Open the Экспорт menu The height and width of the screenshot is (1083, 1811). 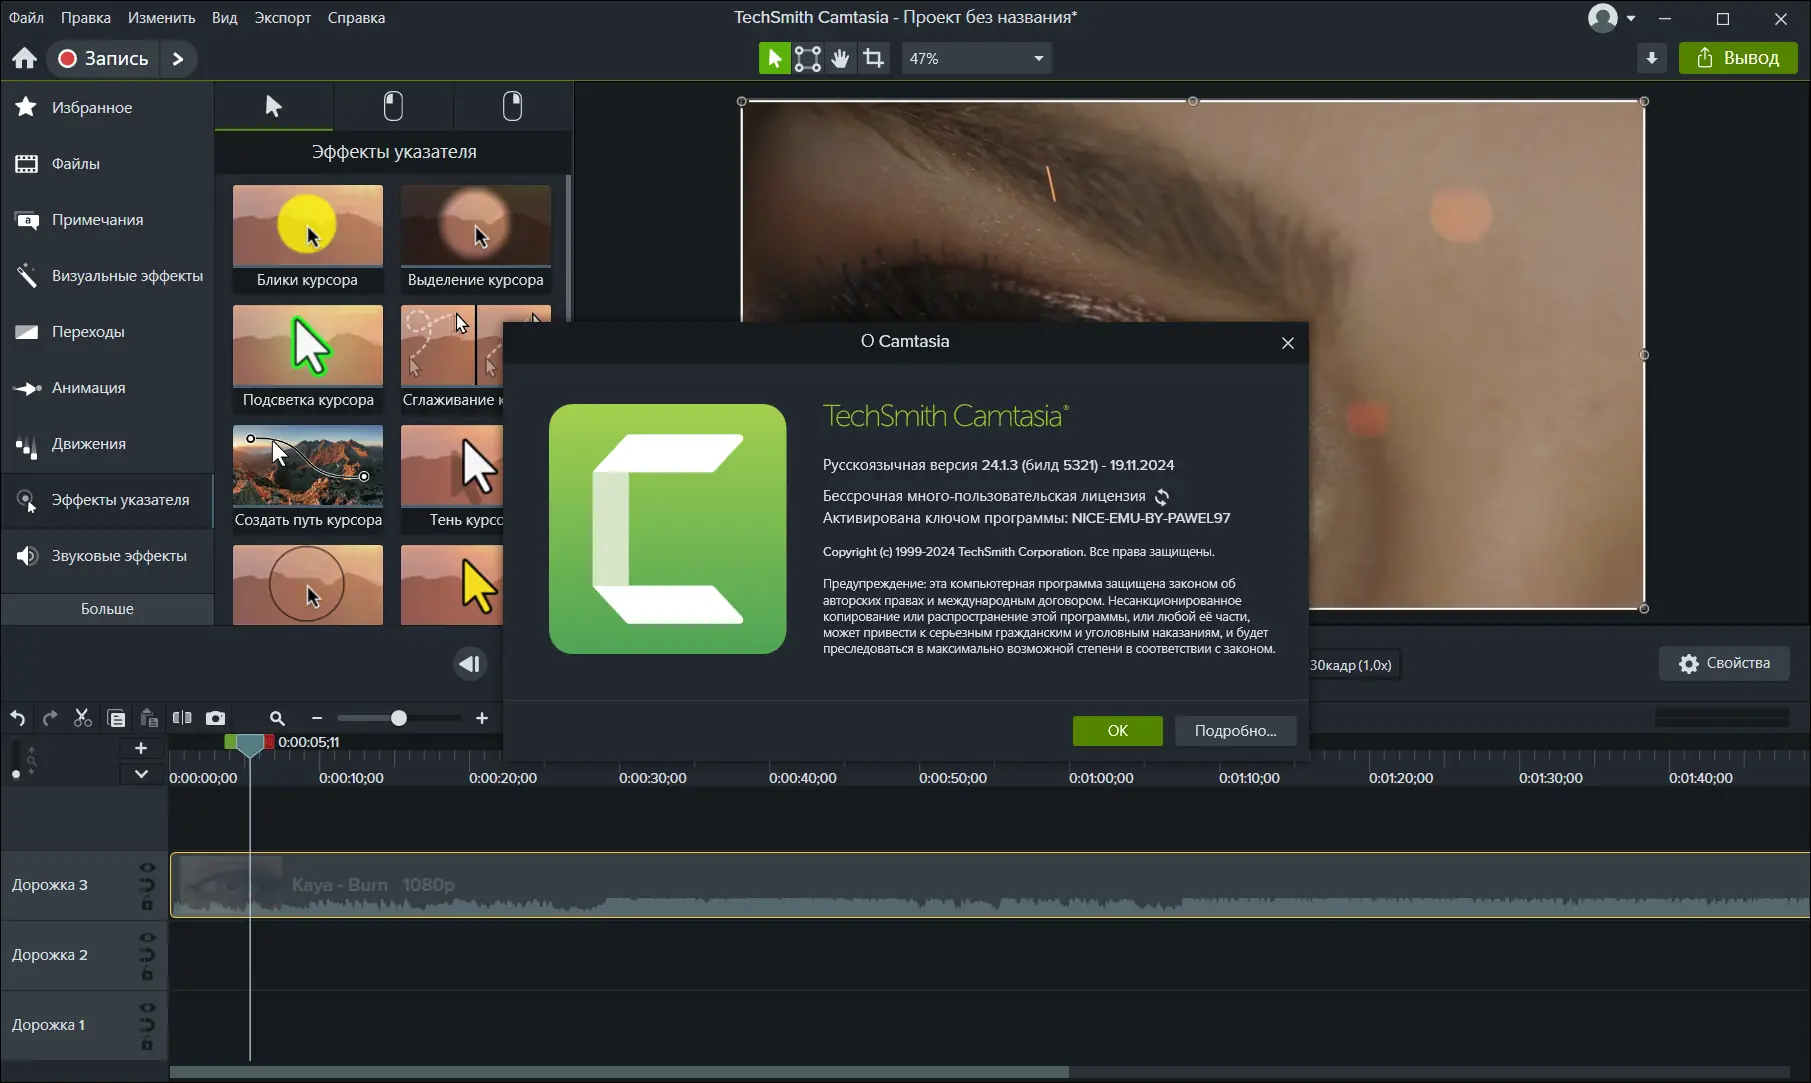tap(283, 18)
